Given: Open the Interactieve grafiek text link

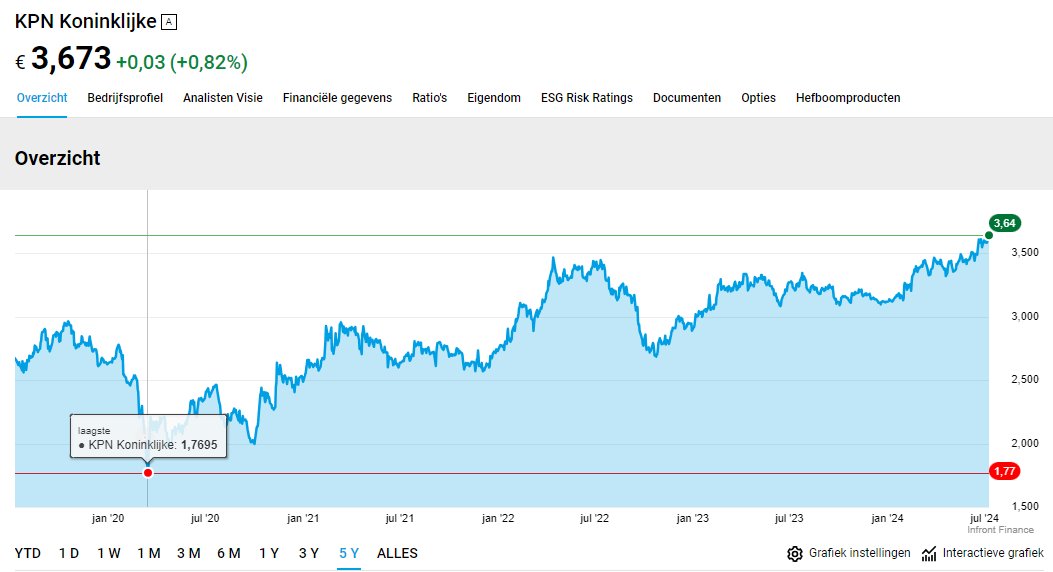Looking at the screenshot, I should coord(993,553).
